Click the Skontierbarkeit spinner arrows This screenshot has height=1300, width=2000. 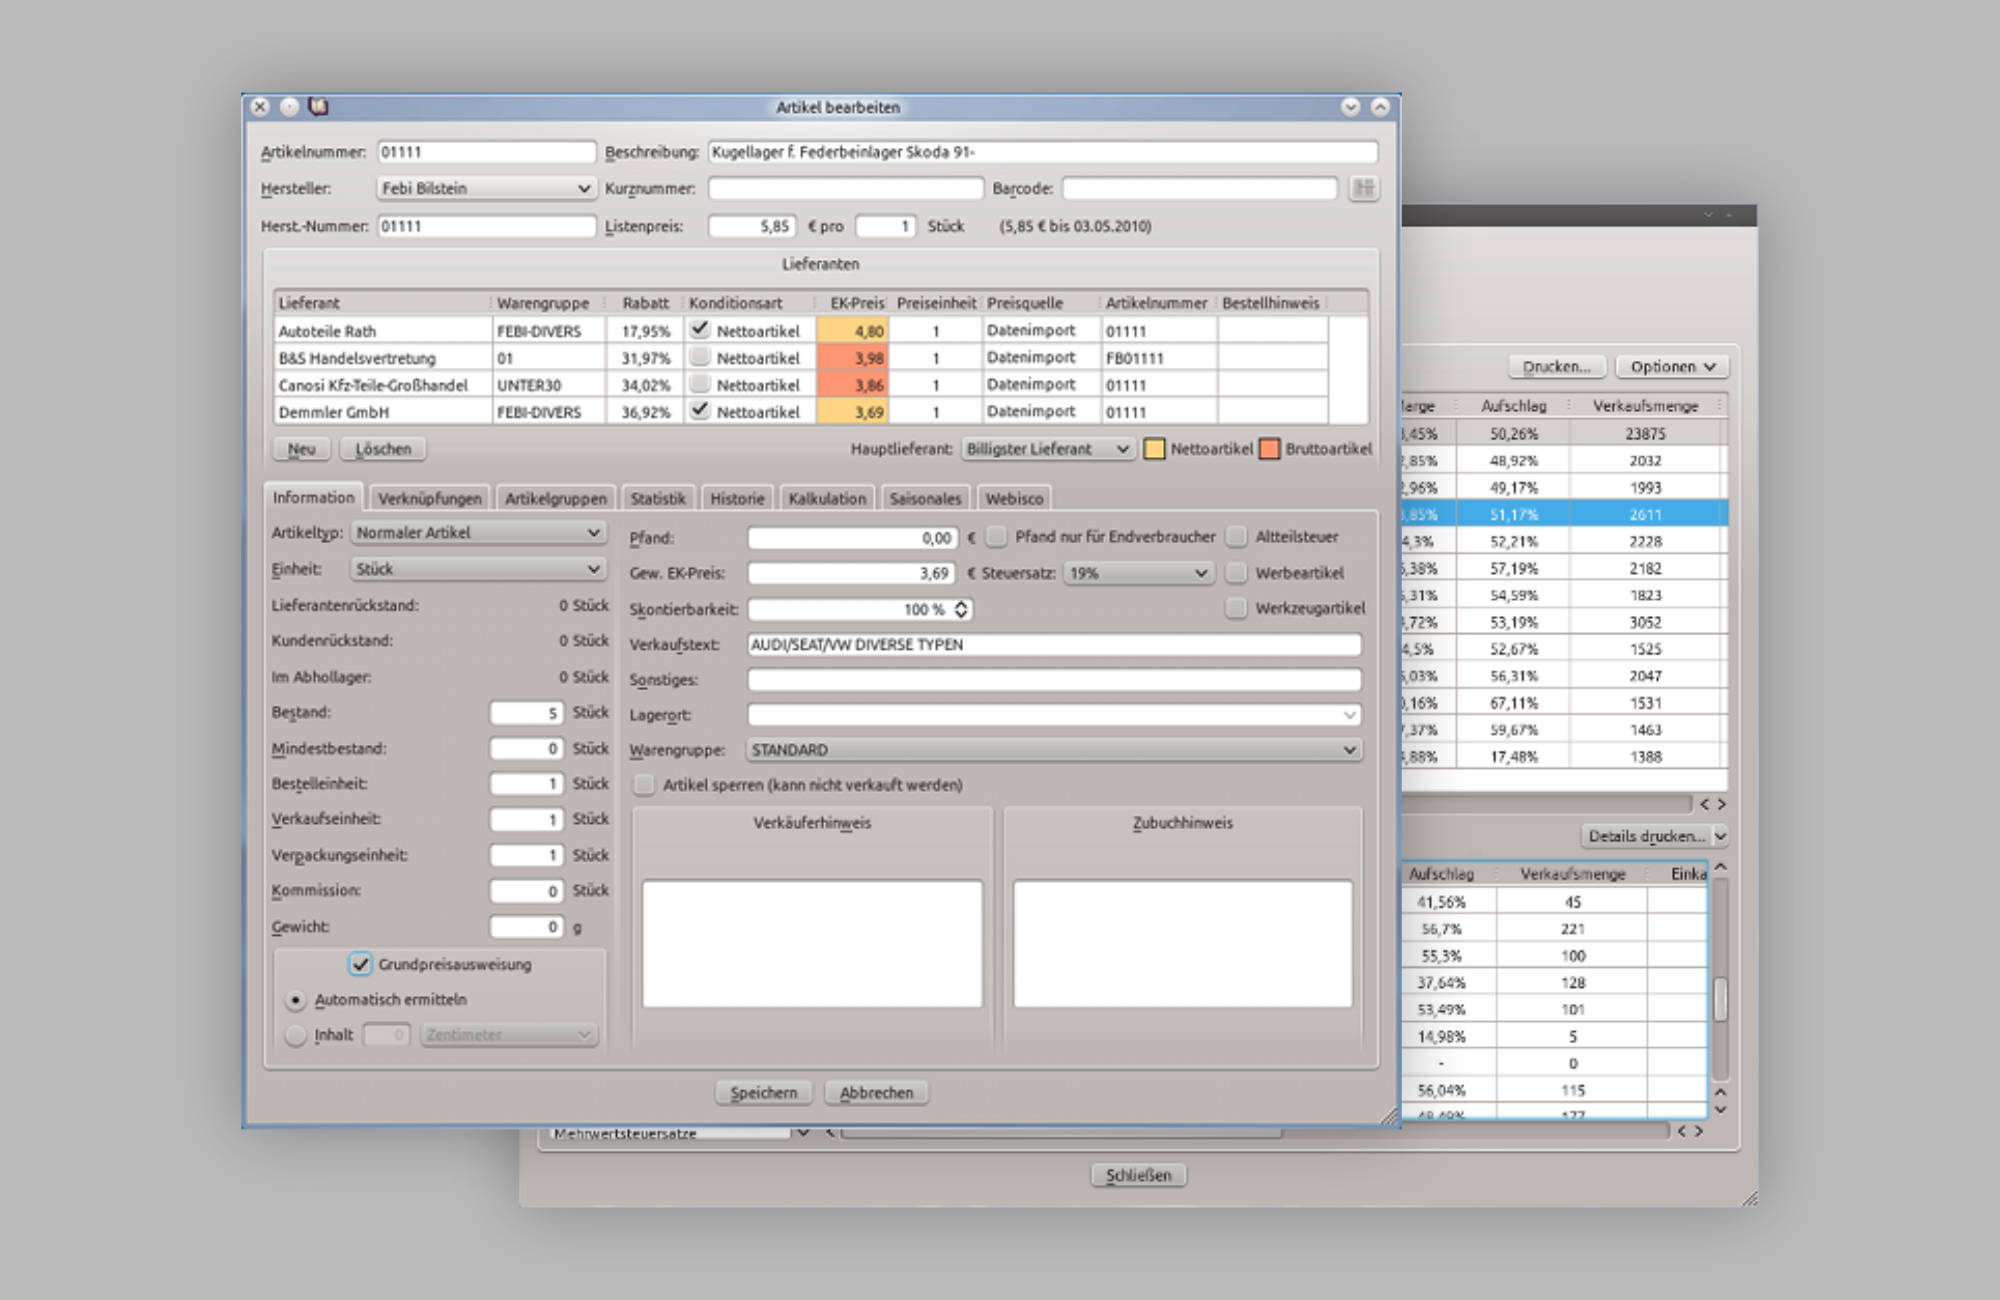(x=961, y=609)
